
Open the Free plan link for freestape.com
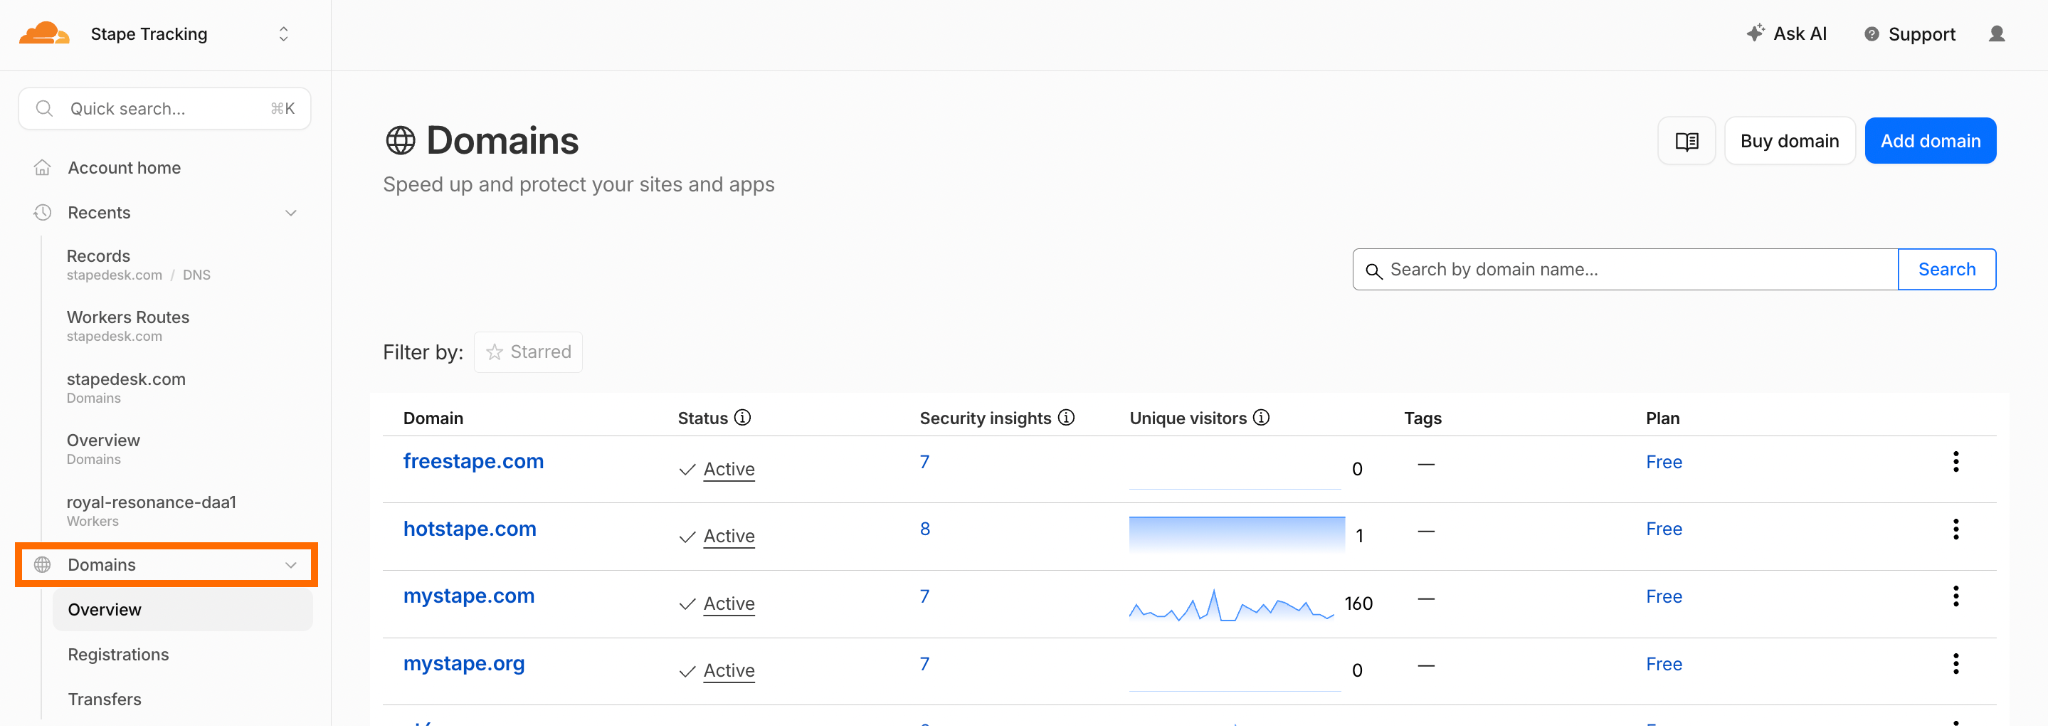click(1664, 462)
